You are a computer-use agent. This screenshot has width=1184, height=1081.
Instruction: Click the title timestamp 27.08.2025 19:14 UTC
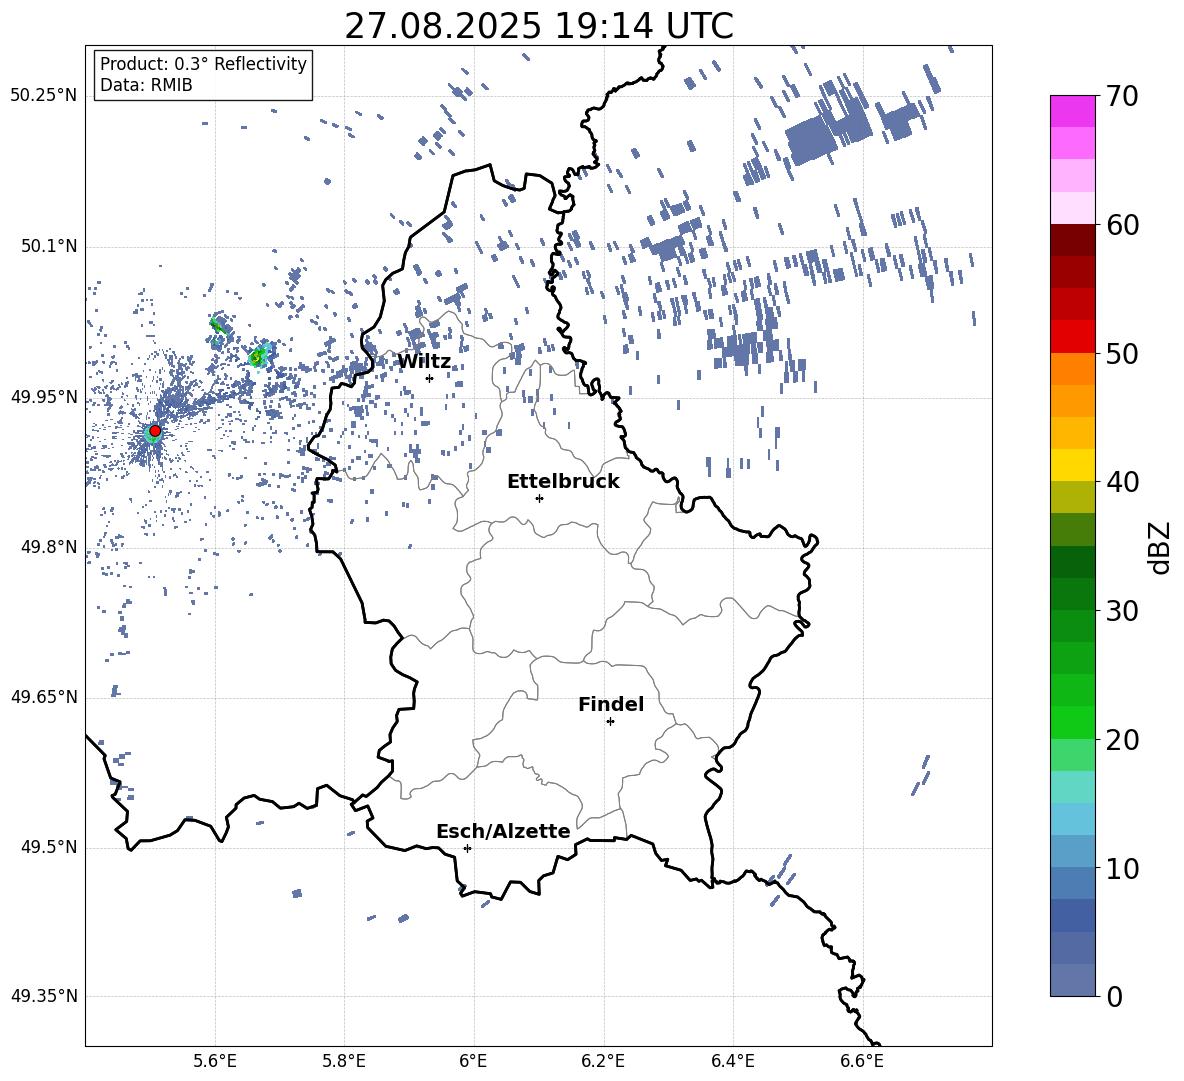(x=538, y=26)
